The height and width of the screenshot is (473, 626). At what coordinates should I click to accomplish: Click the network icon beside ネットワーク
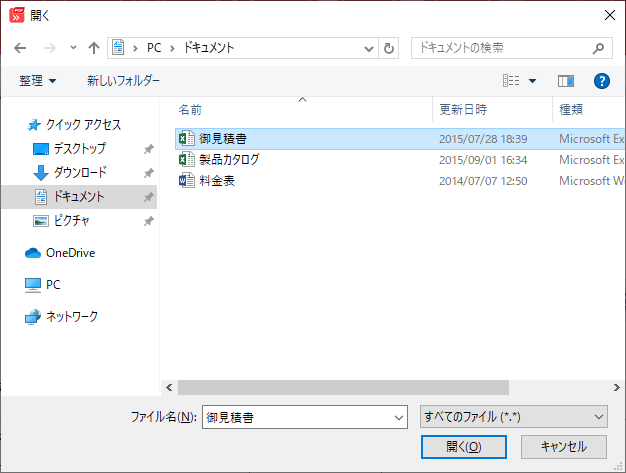[x=33, y=317]
